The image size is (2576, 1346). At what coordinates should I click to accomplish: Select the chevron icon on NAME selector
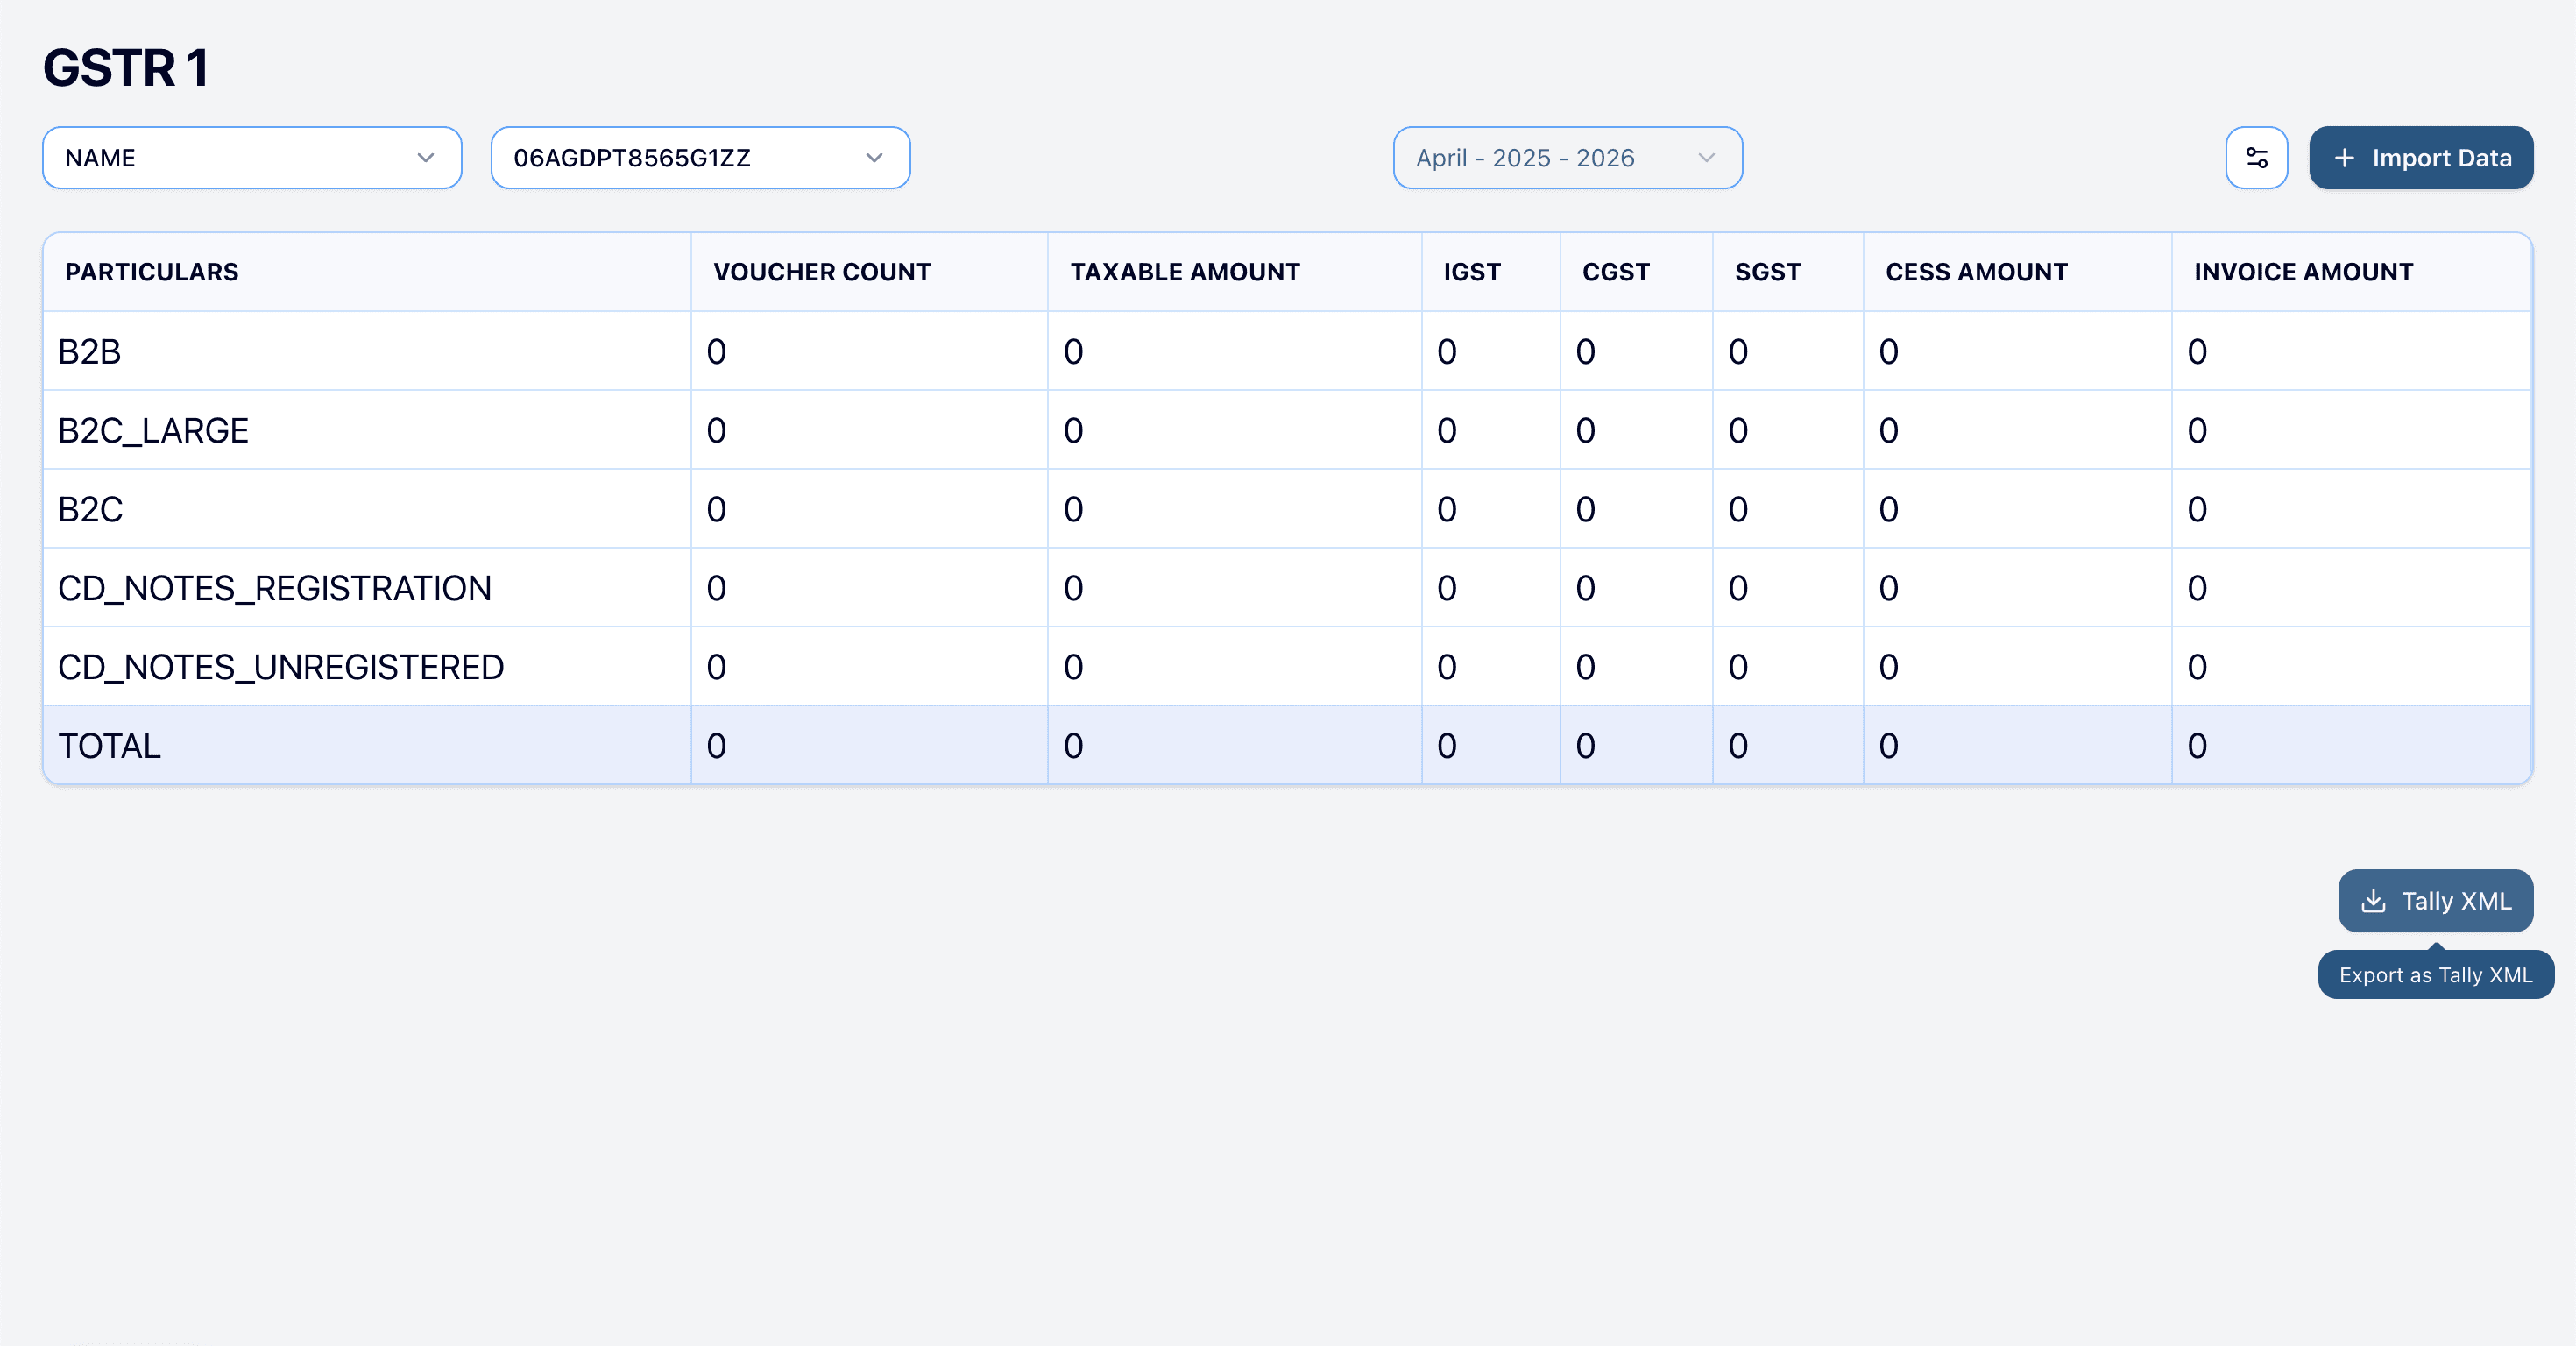tap(425, 157)
